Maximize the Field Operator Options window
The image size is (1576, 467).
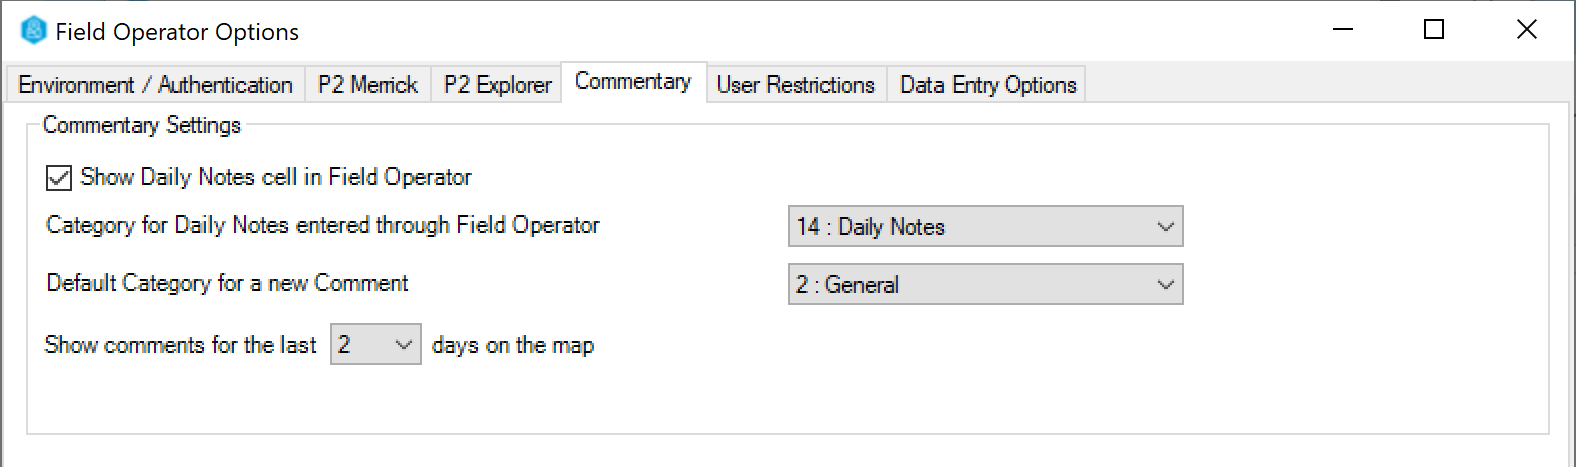[1434, 30]
